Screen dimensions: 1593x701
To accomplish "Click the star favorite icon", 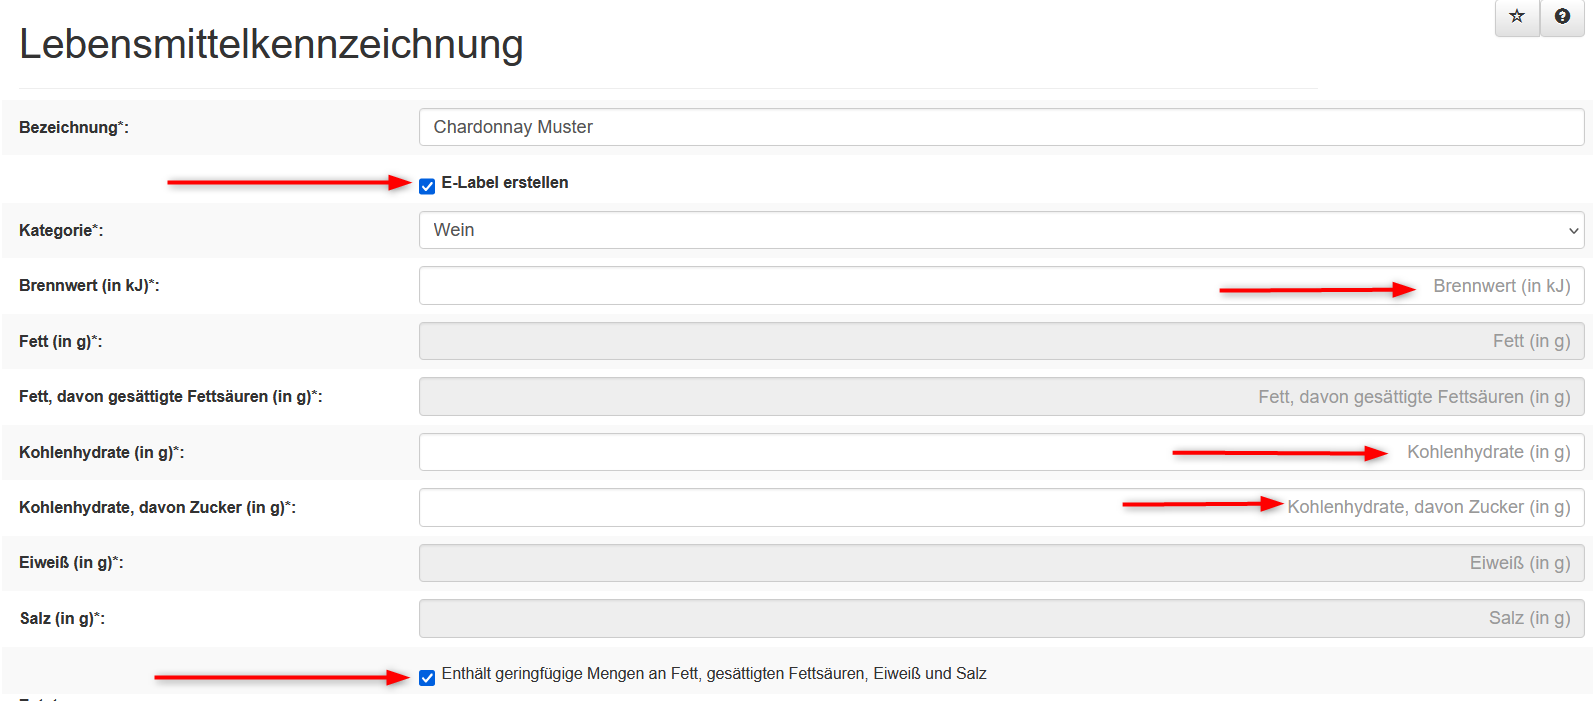I will point(1517,16).
